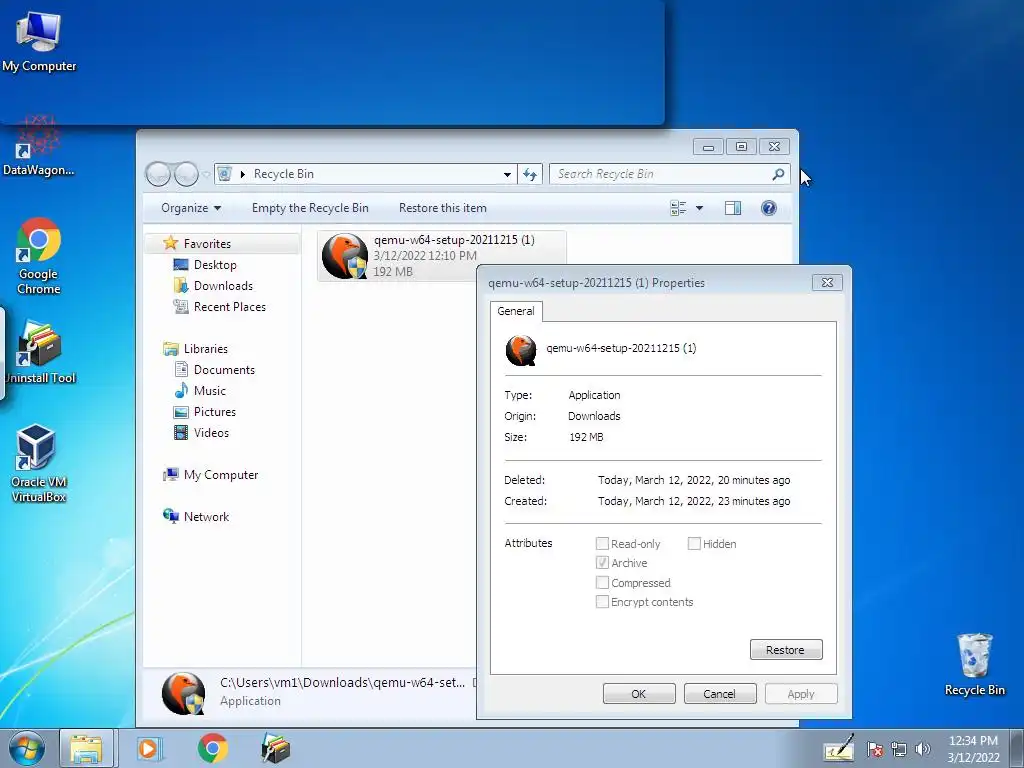The width and height of the screenshot is (1024, 768).
Task: Launch Windows Media Player from the taskbar
Action: (150, 748)
